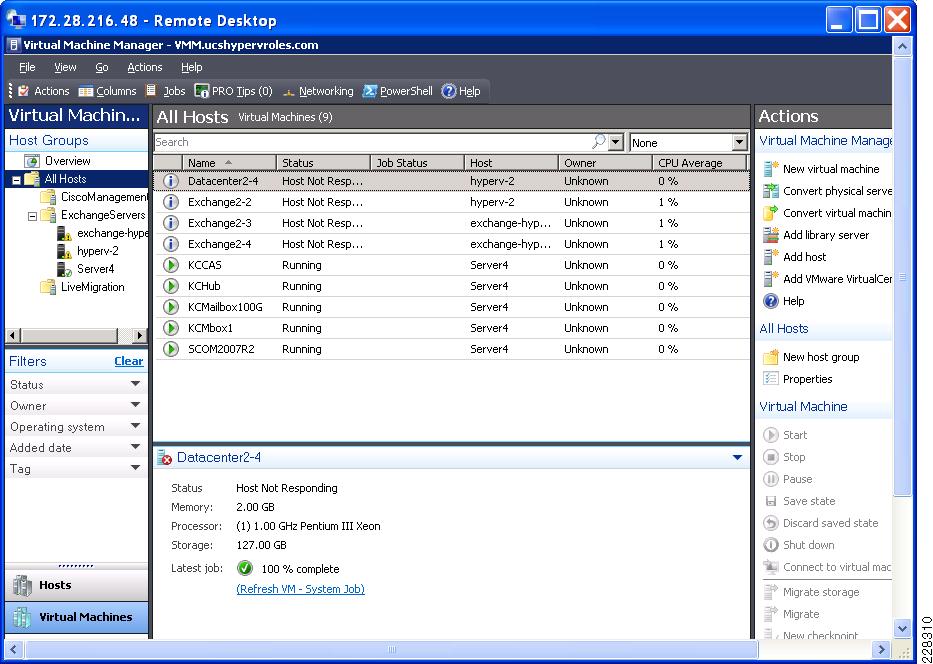This screenshot has width=933, height=664.
Task: Launch PowerShell from the toolbar
Action: click(x=397, y=91)
